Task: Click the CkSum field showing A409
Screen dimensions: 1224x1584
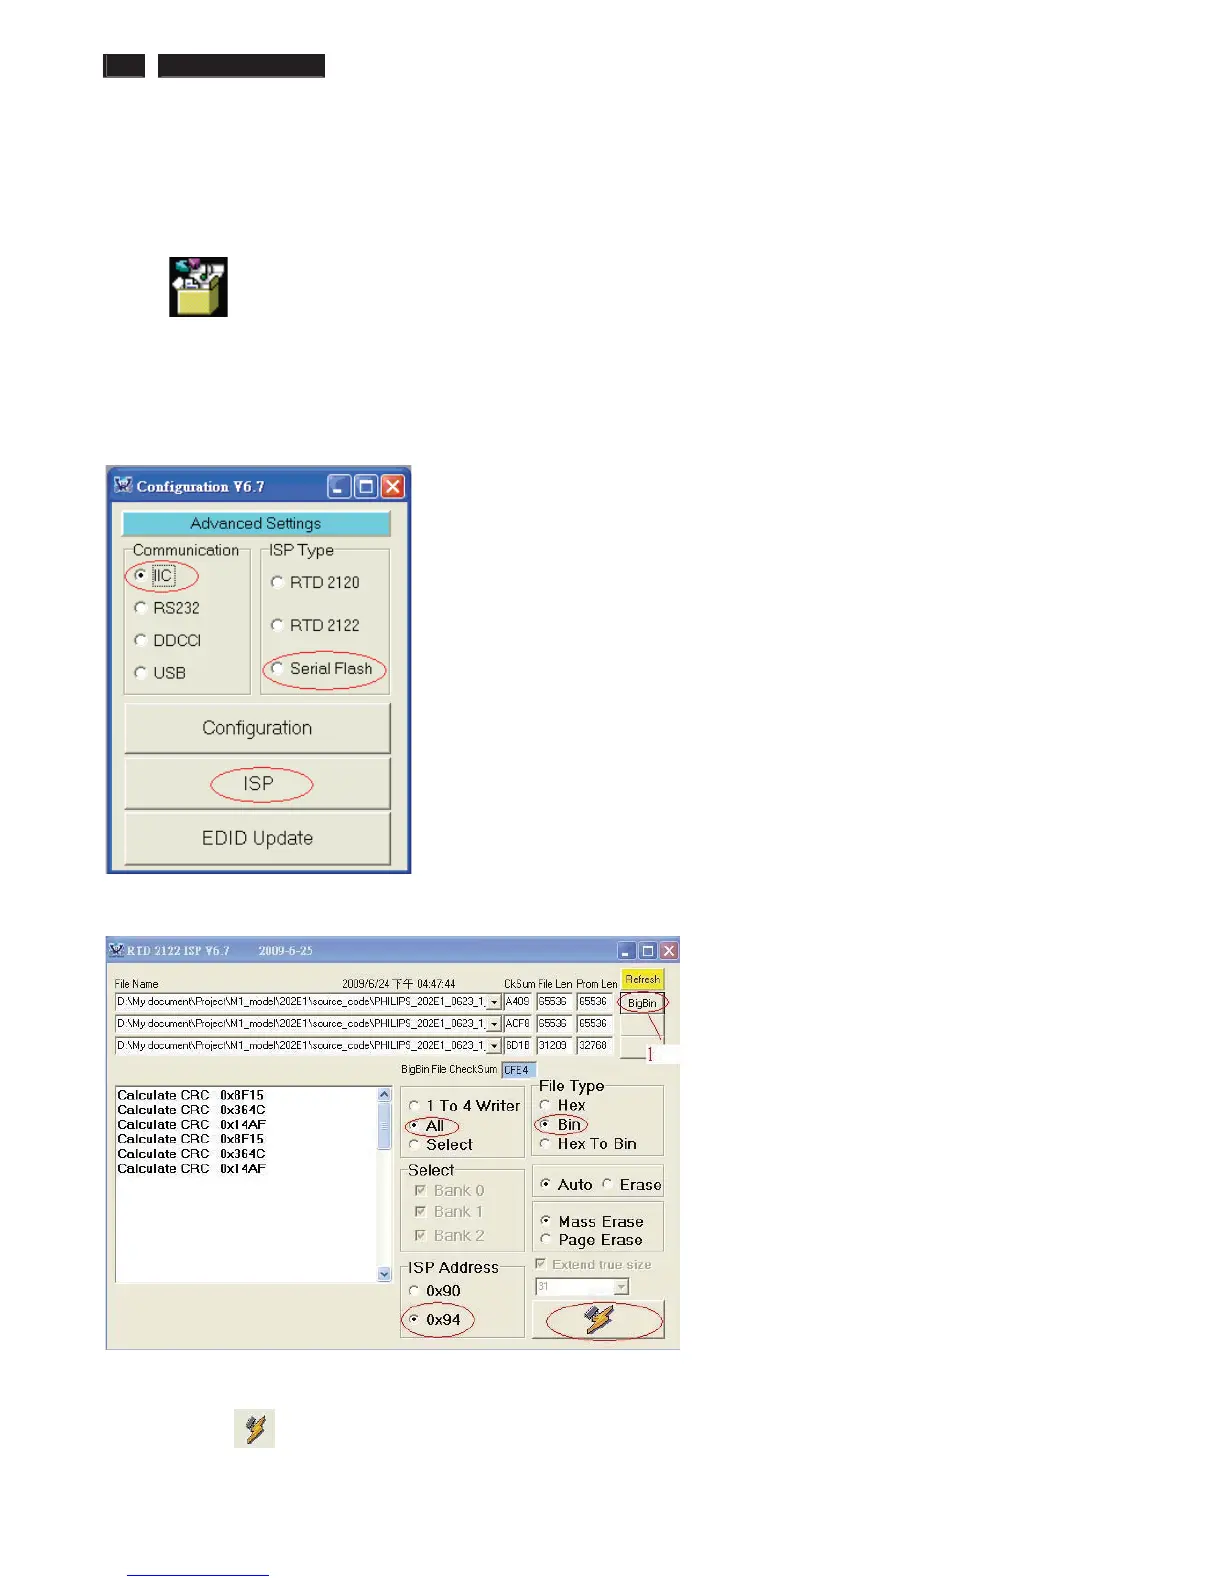Action: point(517,1002)
